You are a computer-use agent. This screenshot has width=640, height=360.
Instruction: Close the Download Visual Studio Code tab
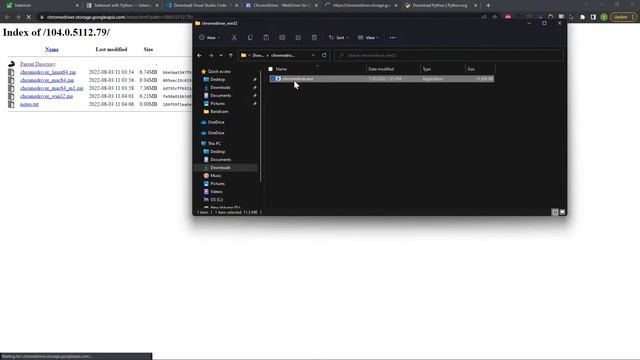click(236, 5)
